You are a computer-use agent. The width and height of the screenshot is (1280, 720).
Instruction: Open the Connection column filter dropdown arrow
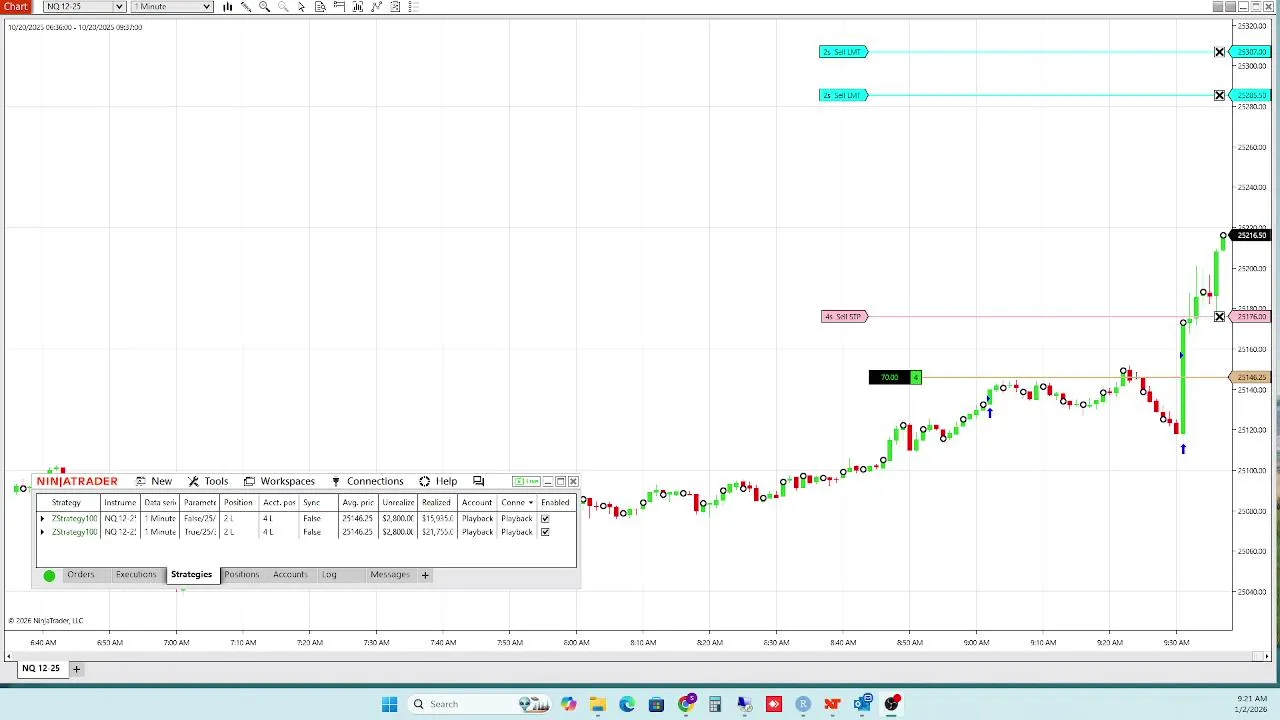pos(530,502)
